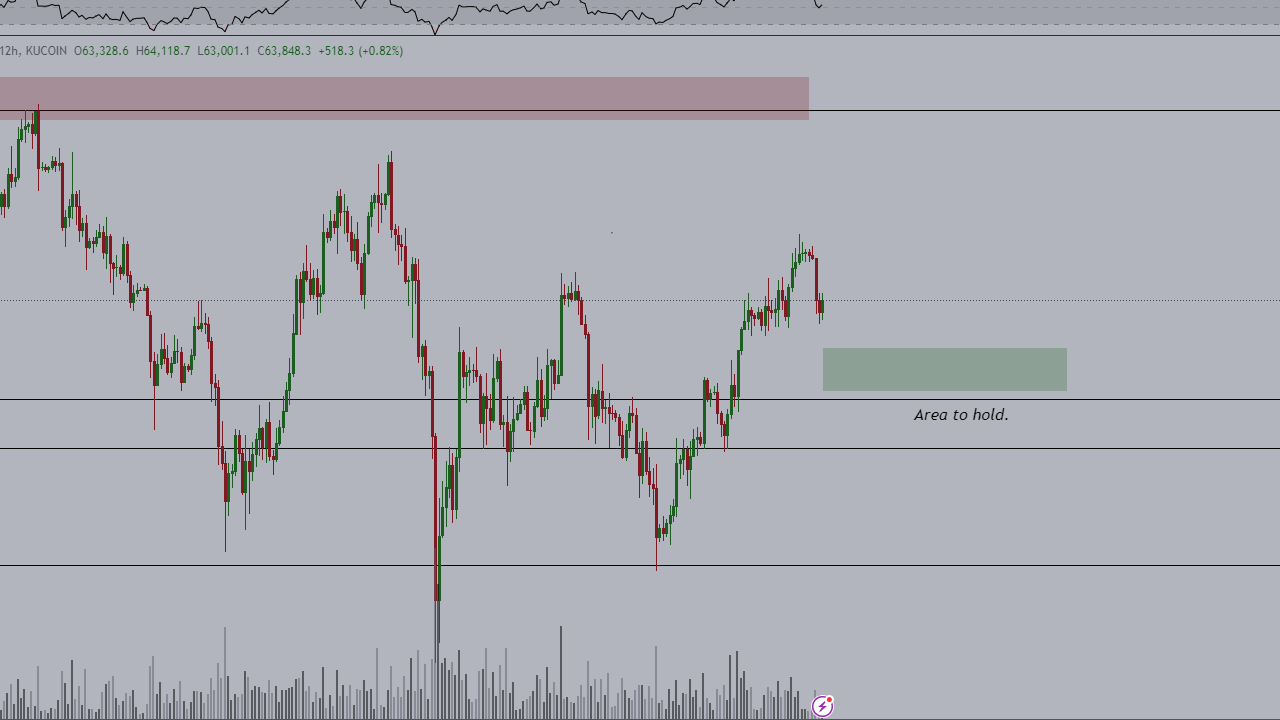Click the purple lightning bolt news icon
This screenshot has height=720, width=1280.
click(822, 707)
